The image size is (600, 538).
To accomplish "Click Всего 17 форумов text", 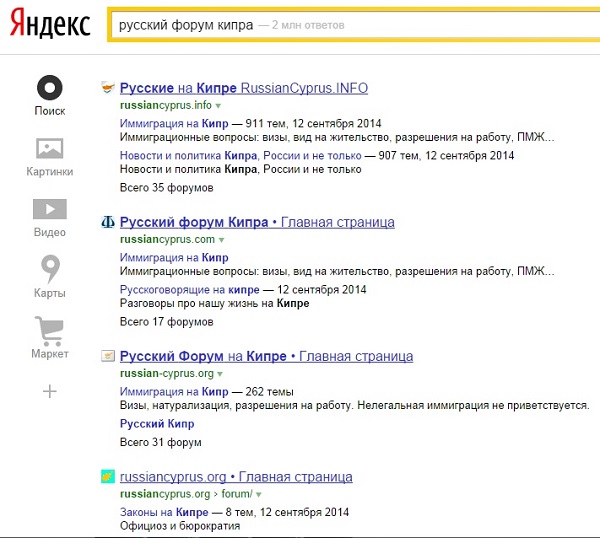I will pyautogui.click(x=166, y=322).
